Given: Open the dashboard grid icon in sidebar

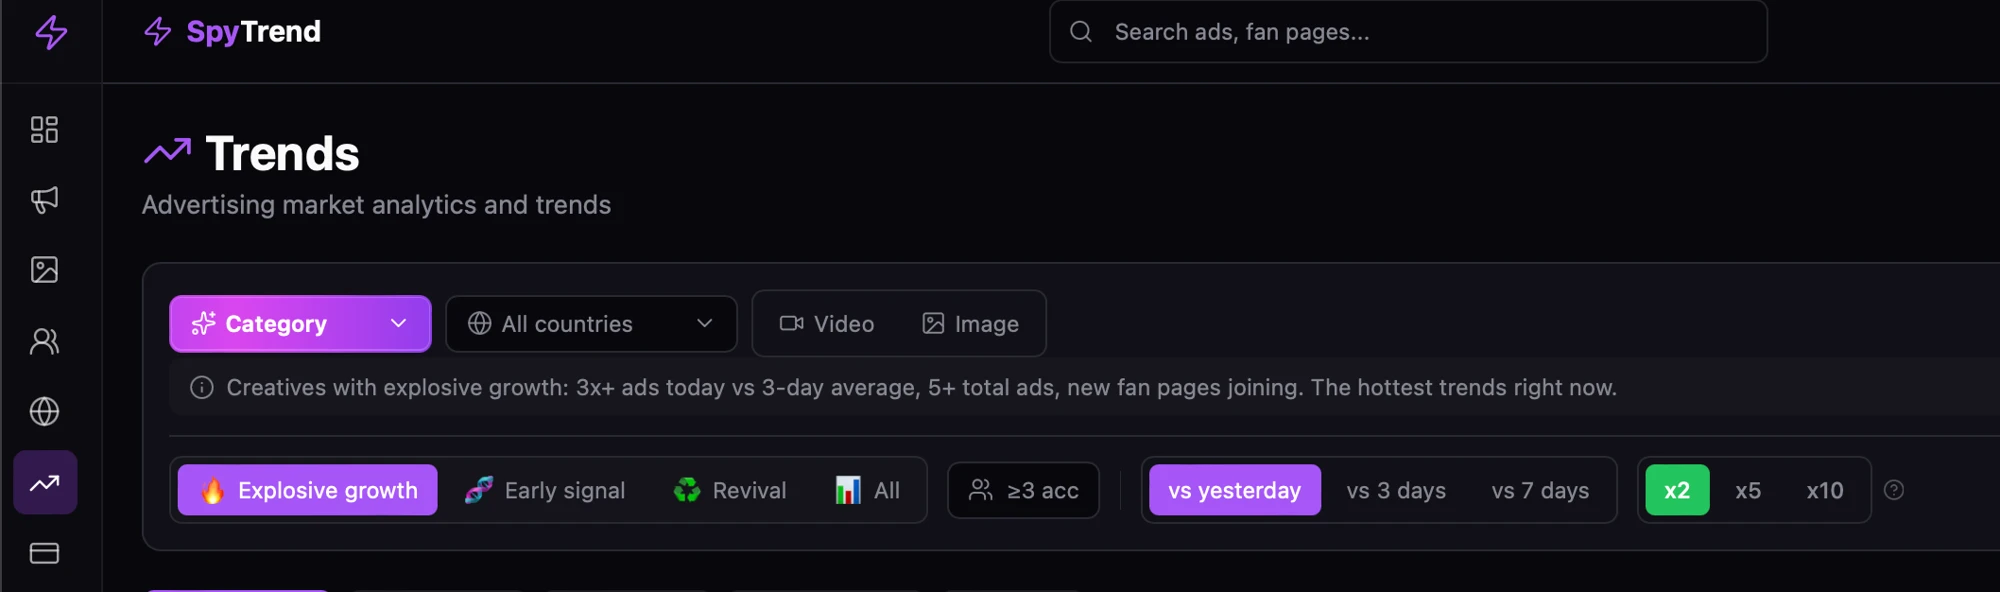Looking at the screenshot, I should 44,129.
